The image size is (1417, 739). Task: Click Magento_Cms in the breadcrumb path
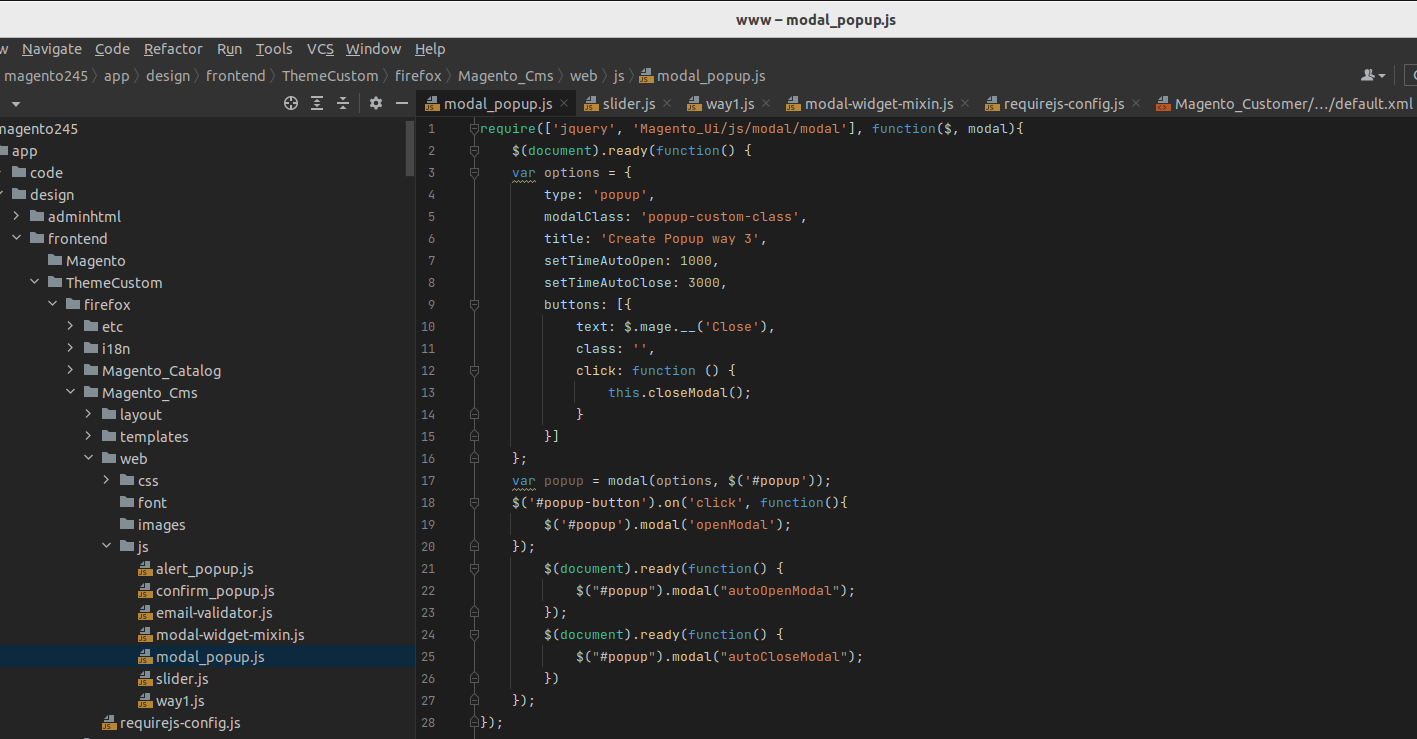[x=506, y=76]
